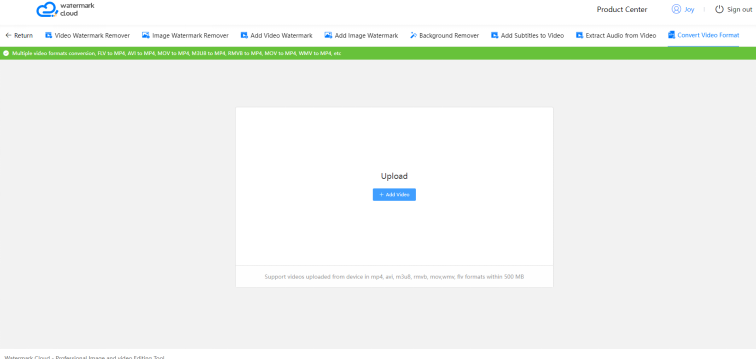Click the Add Video Watermark icon
The width and height of the screenshot is (756, 360).
(244, 35)
